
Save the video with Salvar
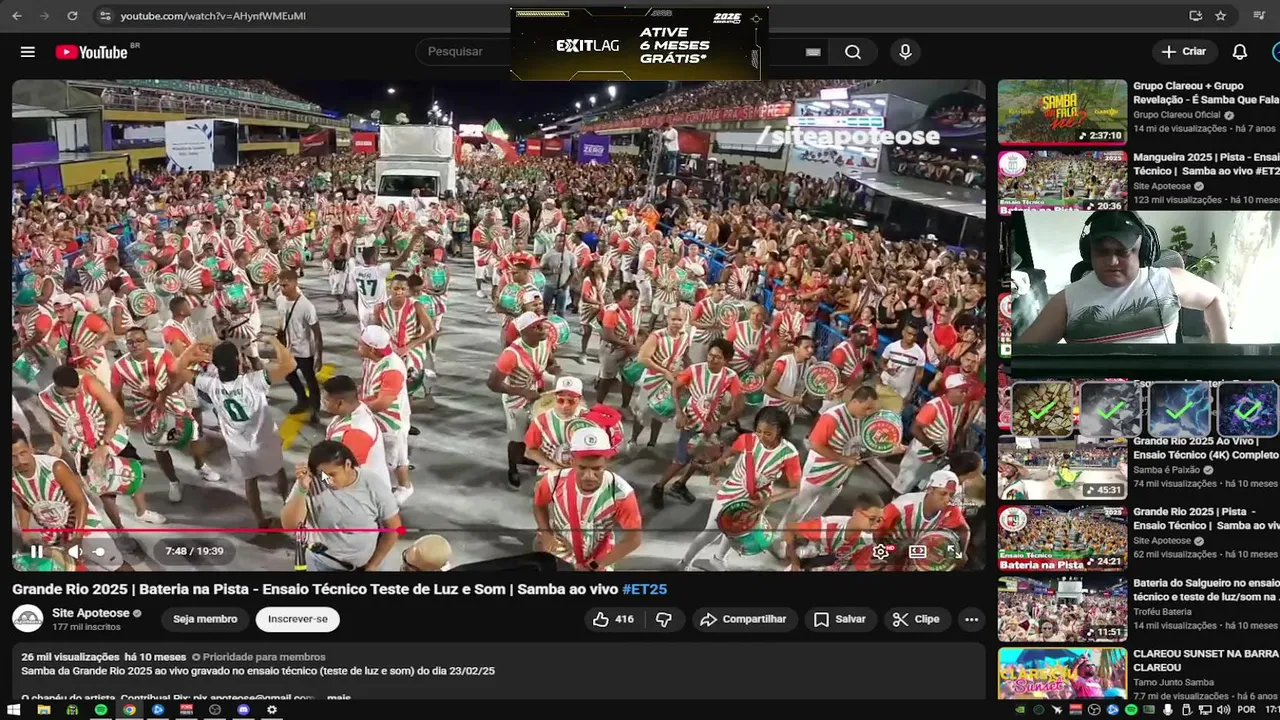tap(840, 619)
